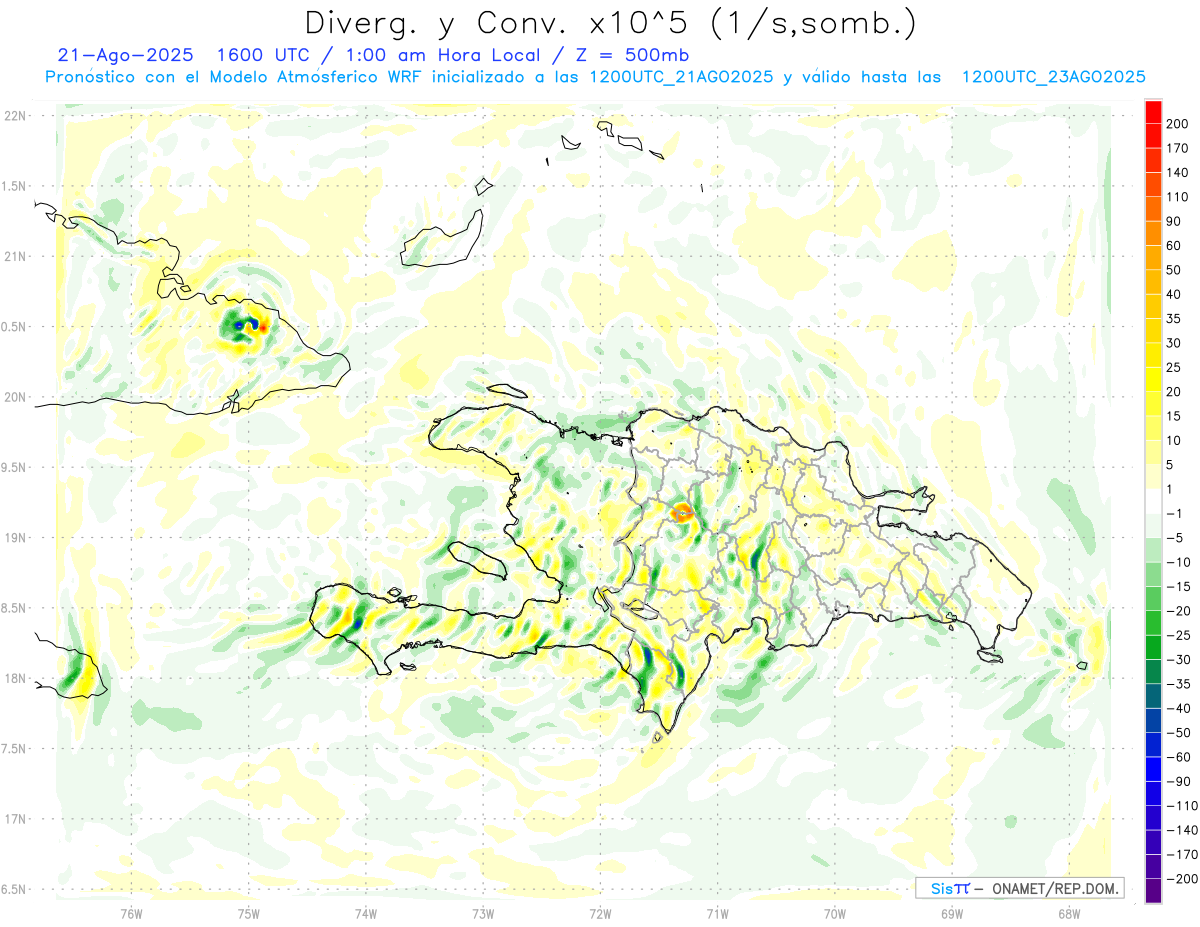Image resolution: width=1200 pixels, height=927 pixels.
Task: Click the '68W' longitude label
Action: pos(1069,913)
